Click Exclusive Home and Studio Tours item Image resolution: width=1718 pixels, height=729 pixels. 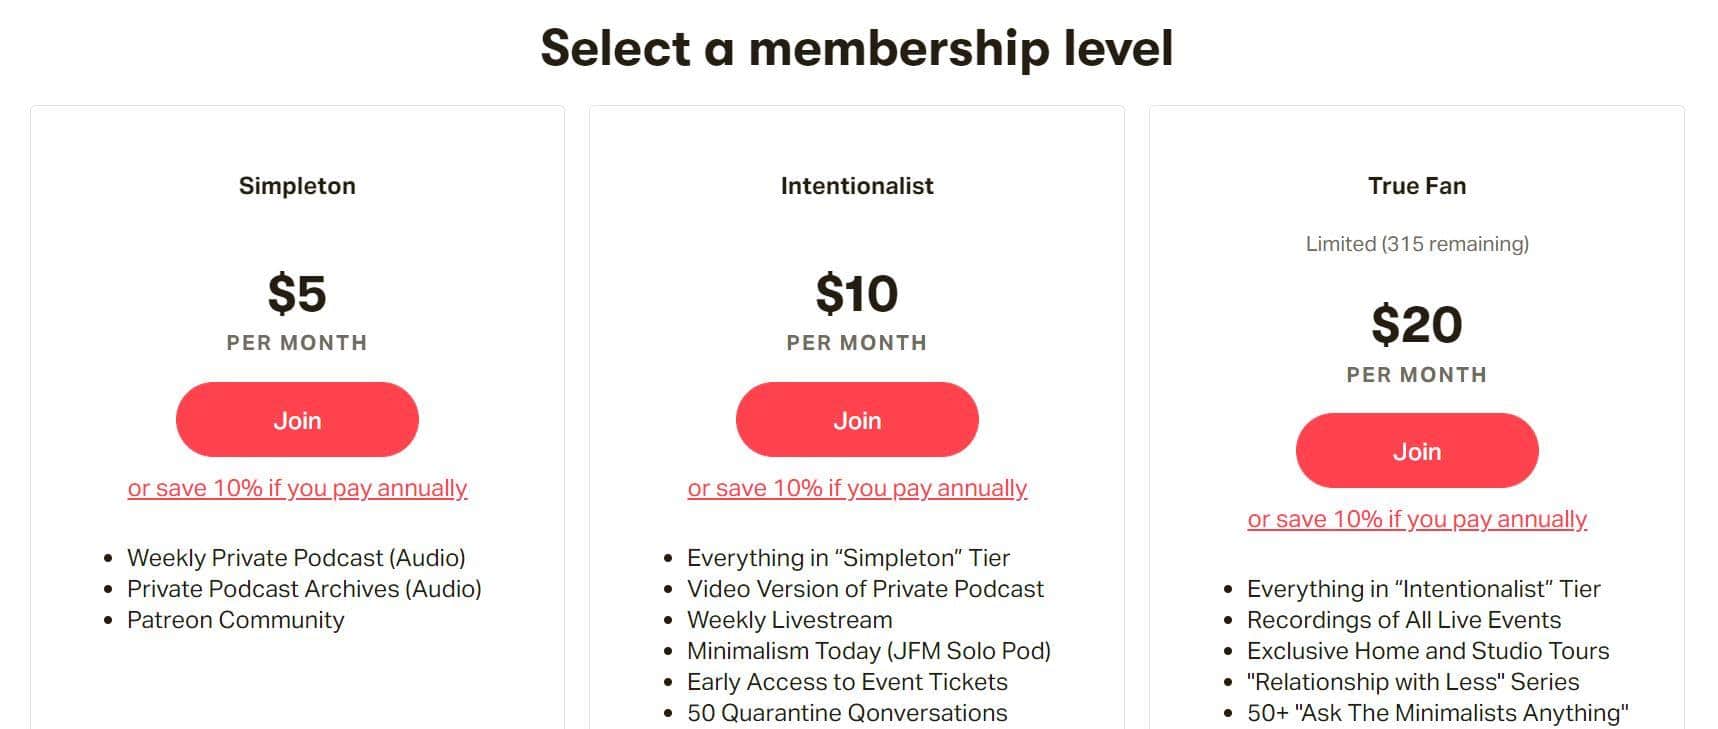pos(1428,651)
